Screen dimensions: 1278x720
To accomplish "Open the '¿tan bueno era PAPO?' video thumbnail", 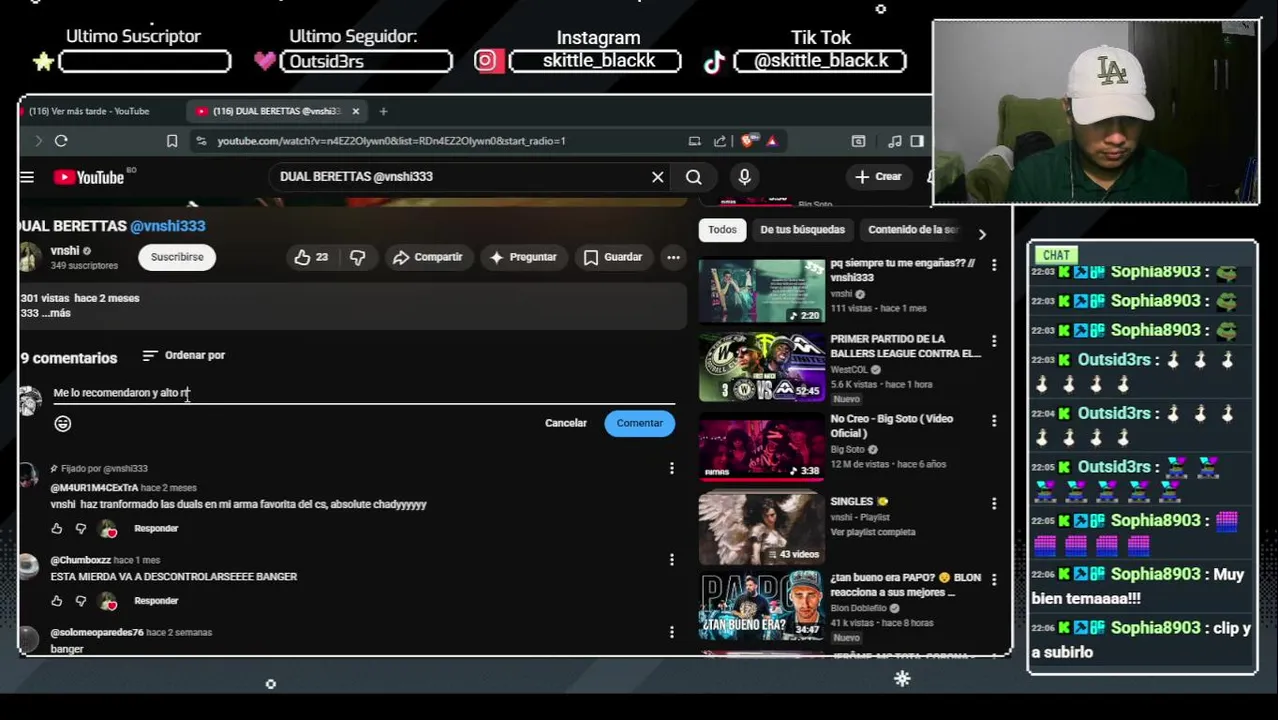I will pyautogui.click(x=762, y=606).
